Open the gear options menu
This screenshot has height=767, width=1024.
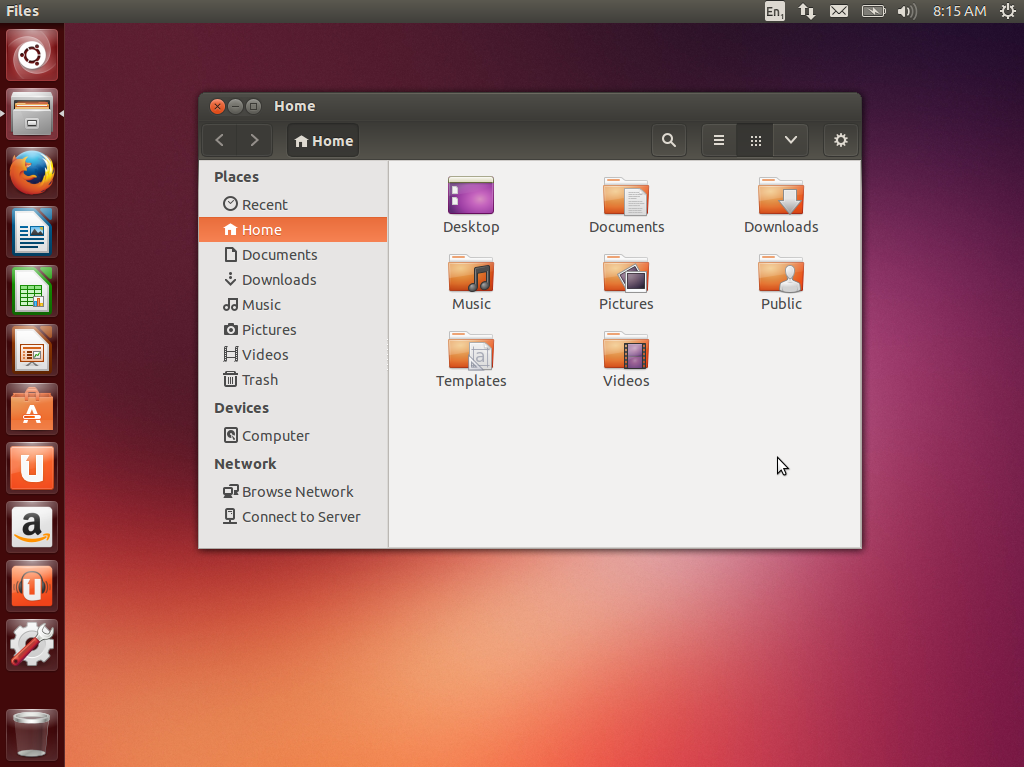[x=841, y=140]
